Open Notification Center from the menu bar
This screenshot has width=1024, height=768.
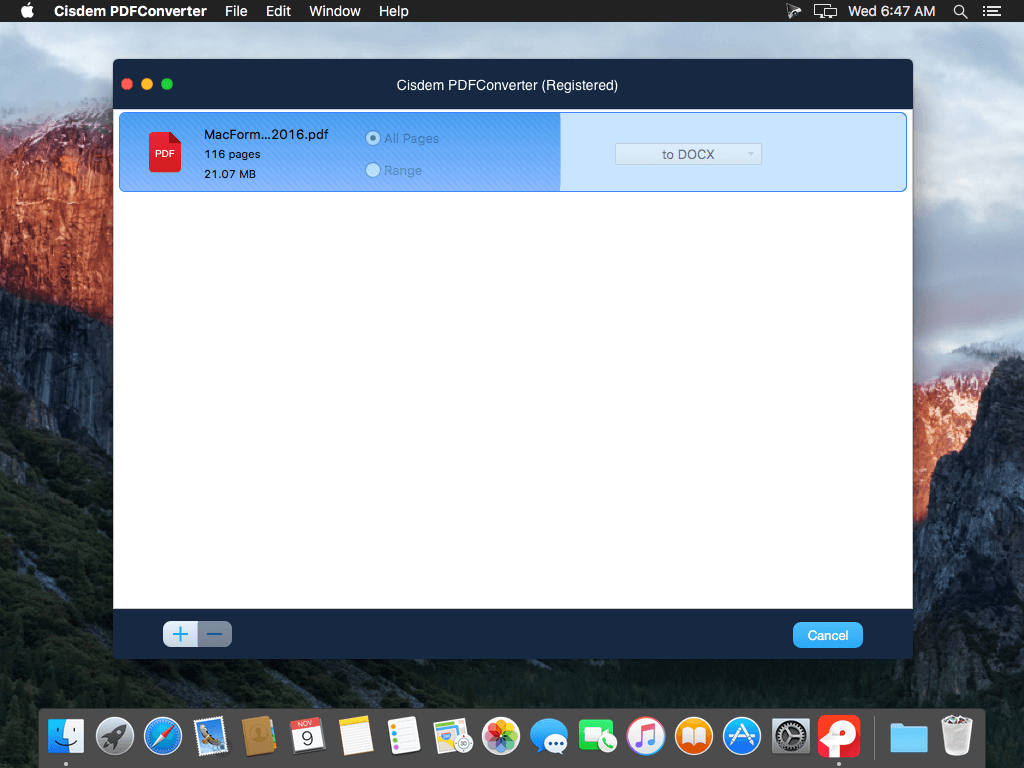[992, 11]
